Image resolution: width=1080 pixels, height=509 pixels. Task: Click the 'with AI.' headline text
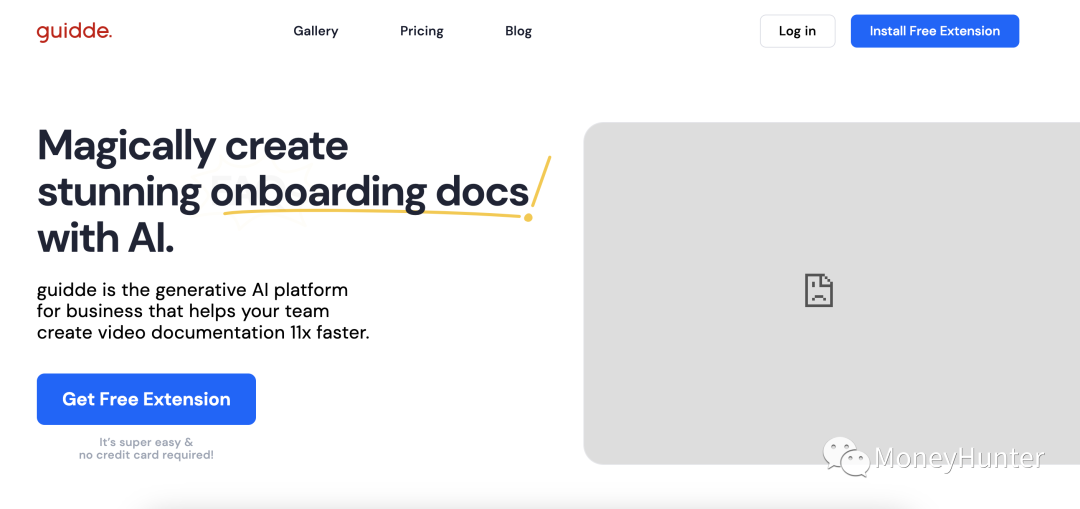click(x=105, y=240)
